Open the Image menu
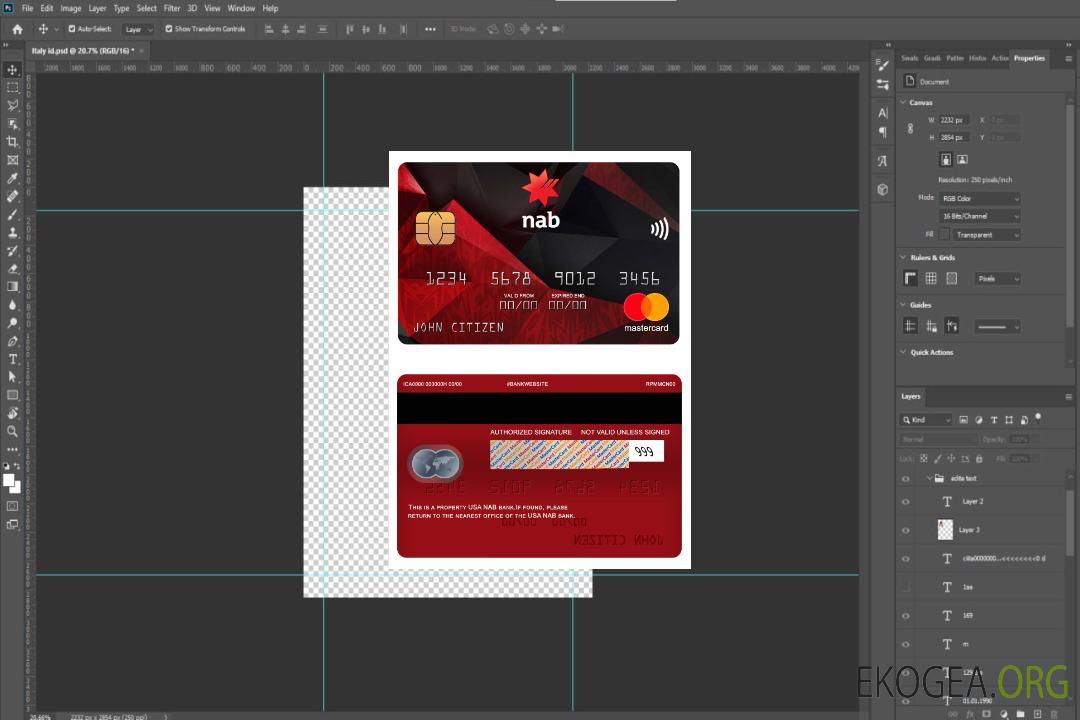 [x=70, y=8]
